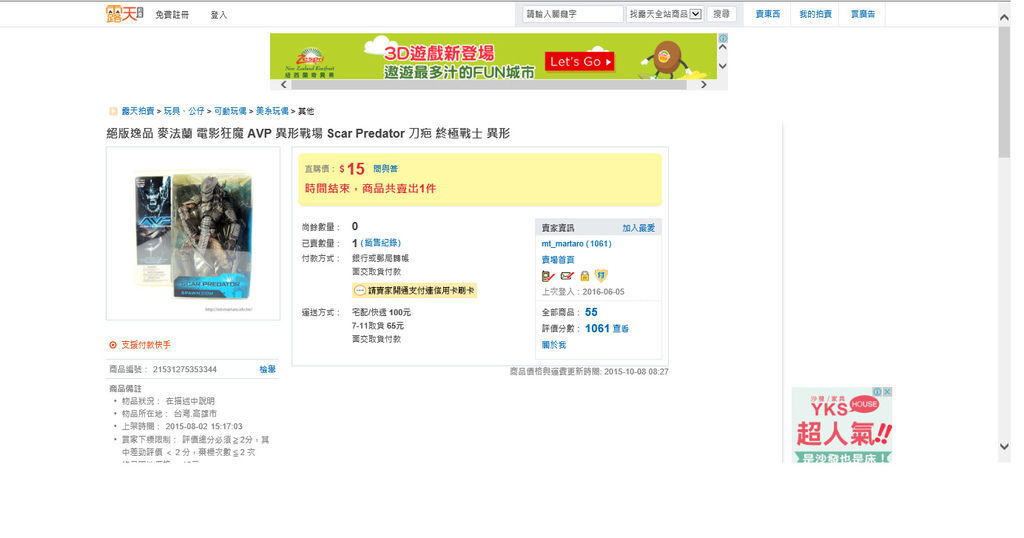Click the banner ad's left arrow
The image size is (1024, 538).
click(x=283, y=85)
